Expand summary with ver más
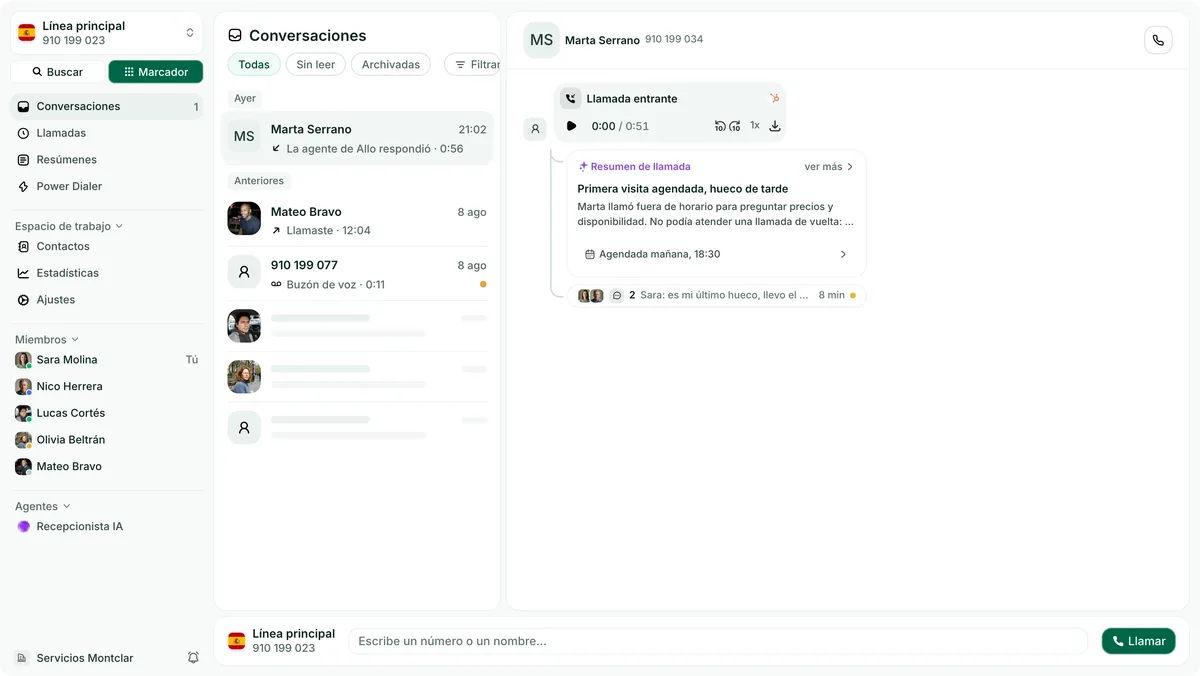 click(829, 167)
